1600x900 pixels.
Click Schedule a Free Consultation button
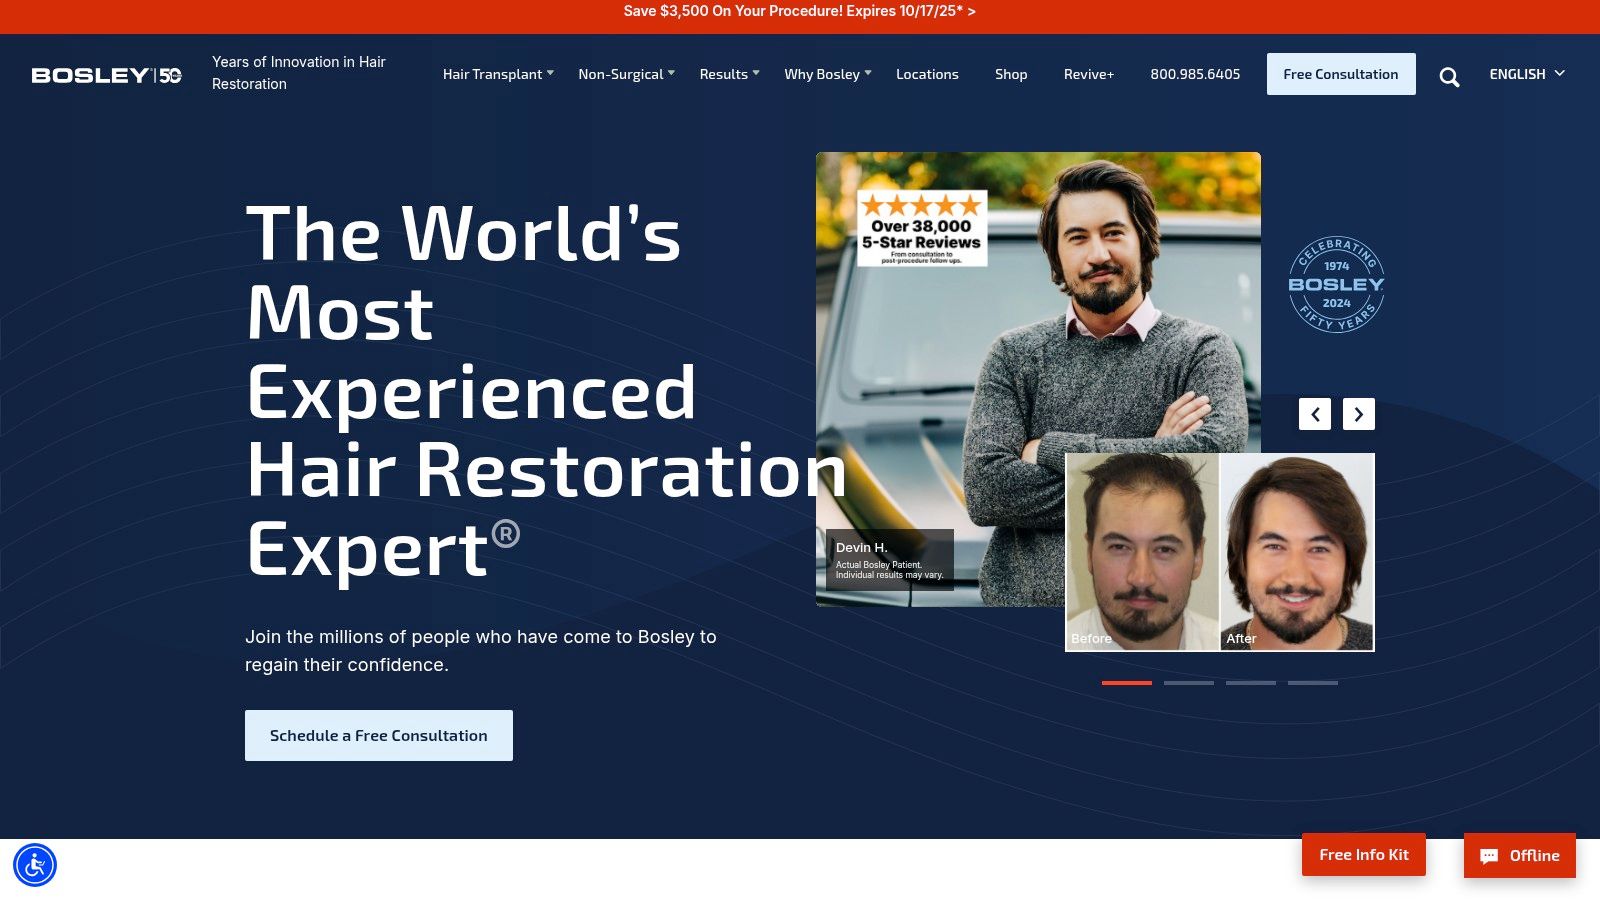[x=379, y=735]
